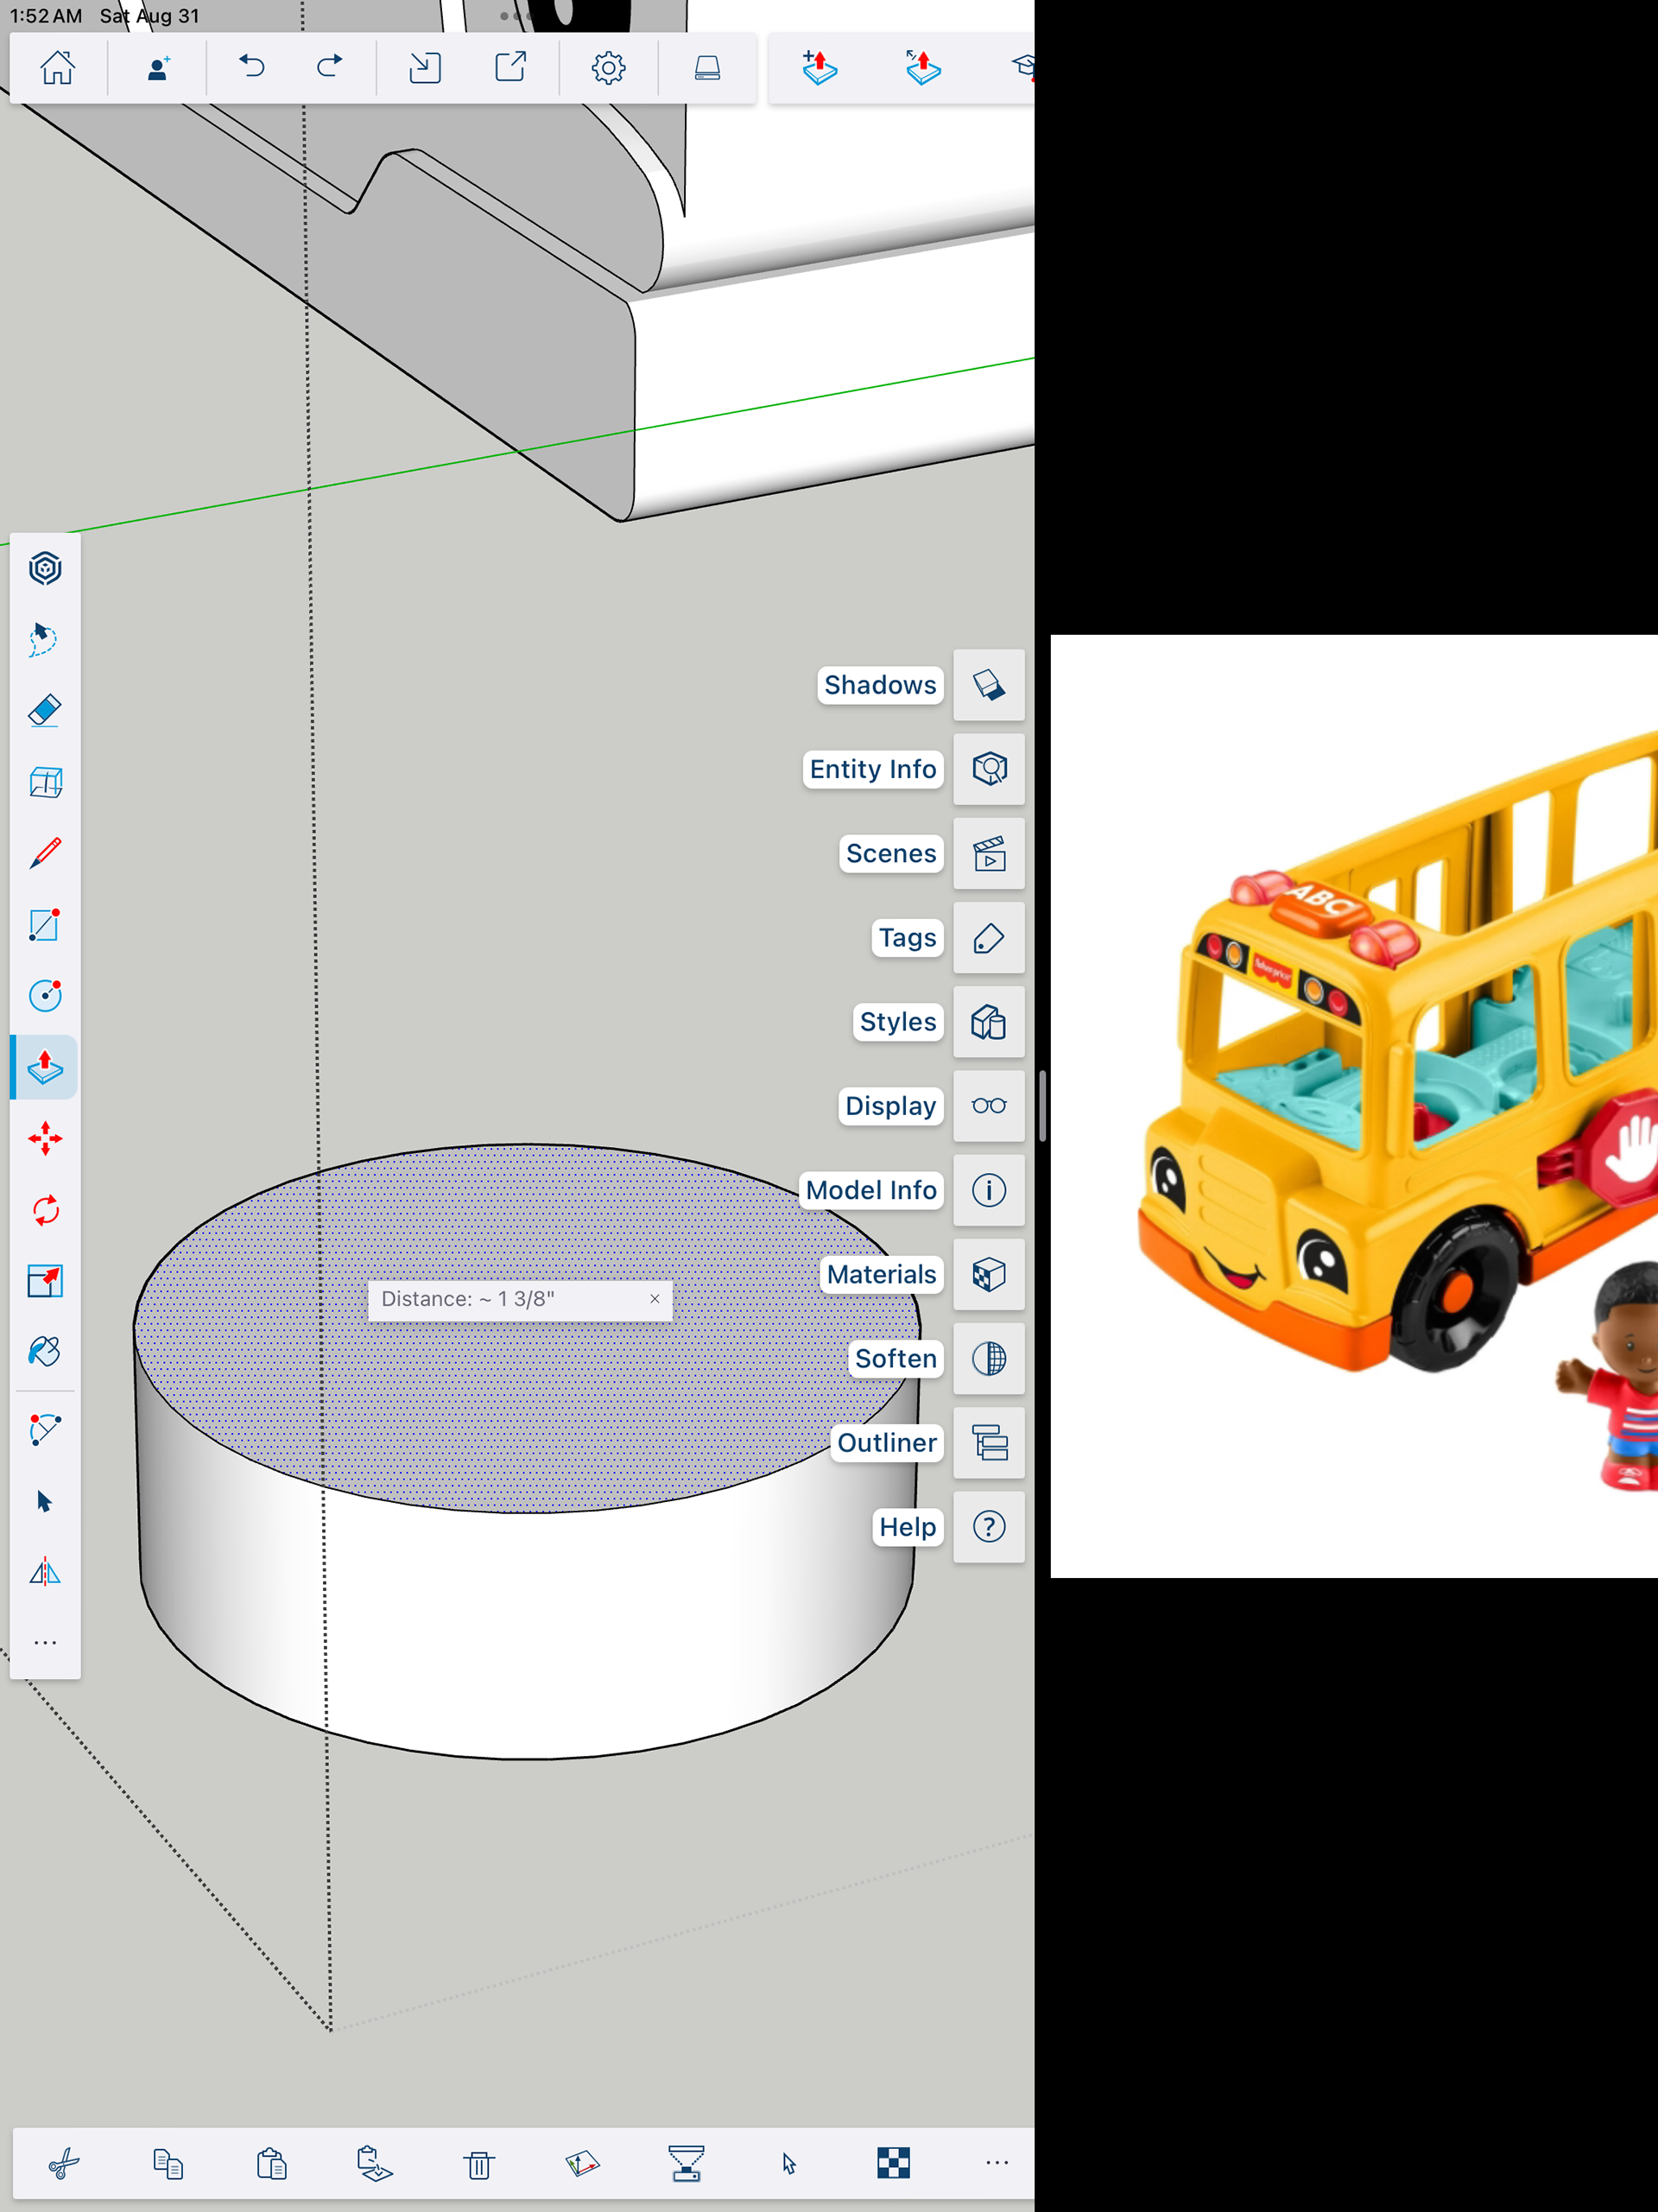
Task: Tap the Undo arrow
Action: [x=252, y=68]
